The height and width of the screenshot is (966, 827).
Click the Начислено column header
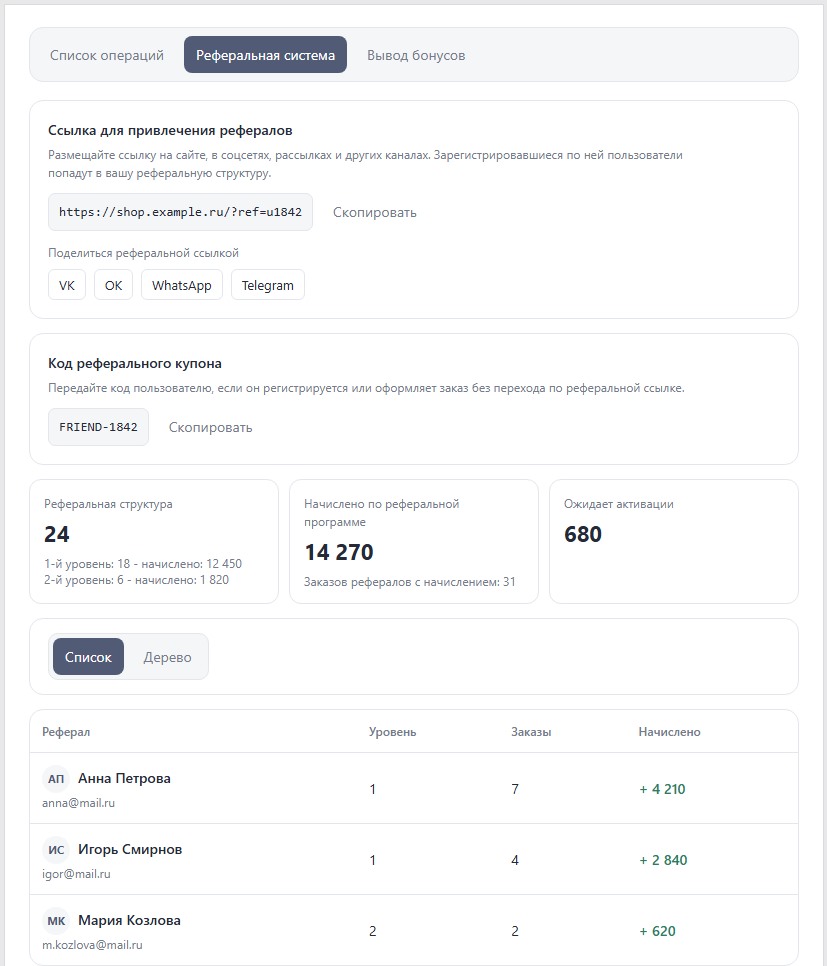tap(669, 732)
